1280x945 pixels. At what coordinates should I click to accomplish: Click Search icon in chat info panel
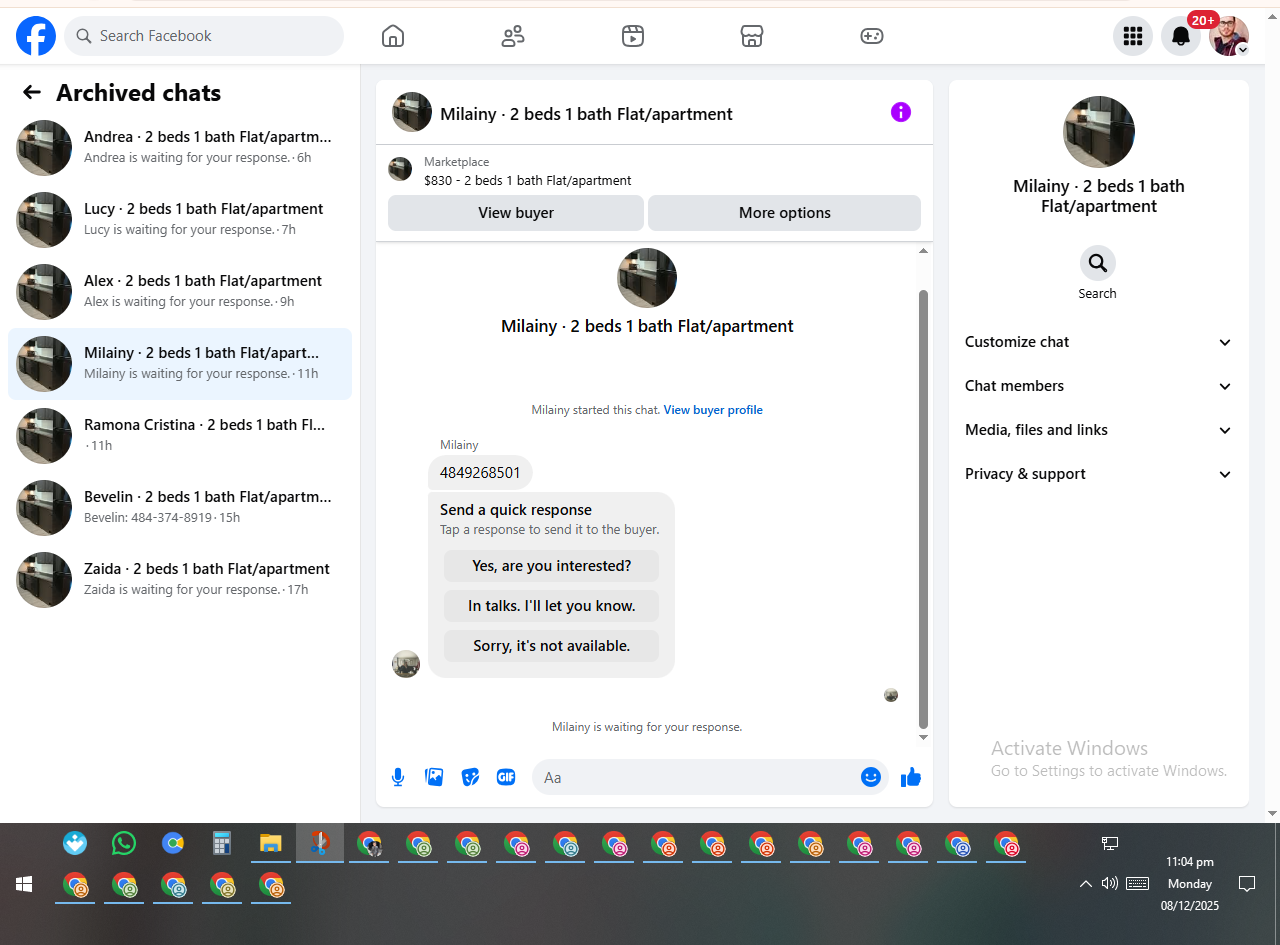coord(1098,263)
